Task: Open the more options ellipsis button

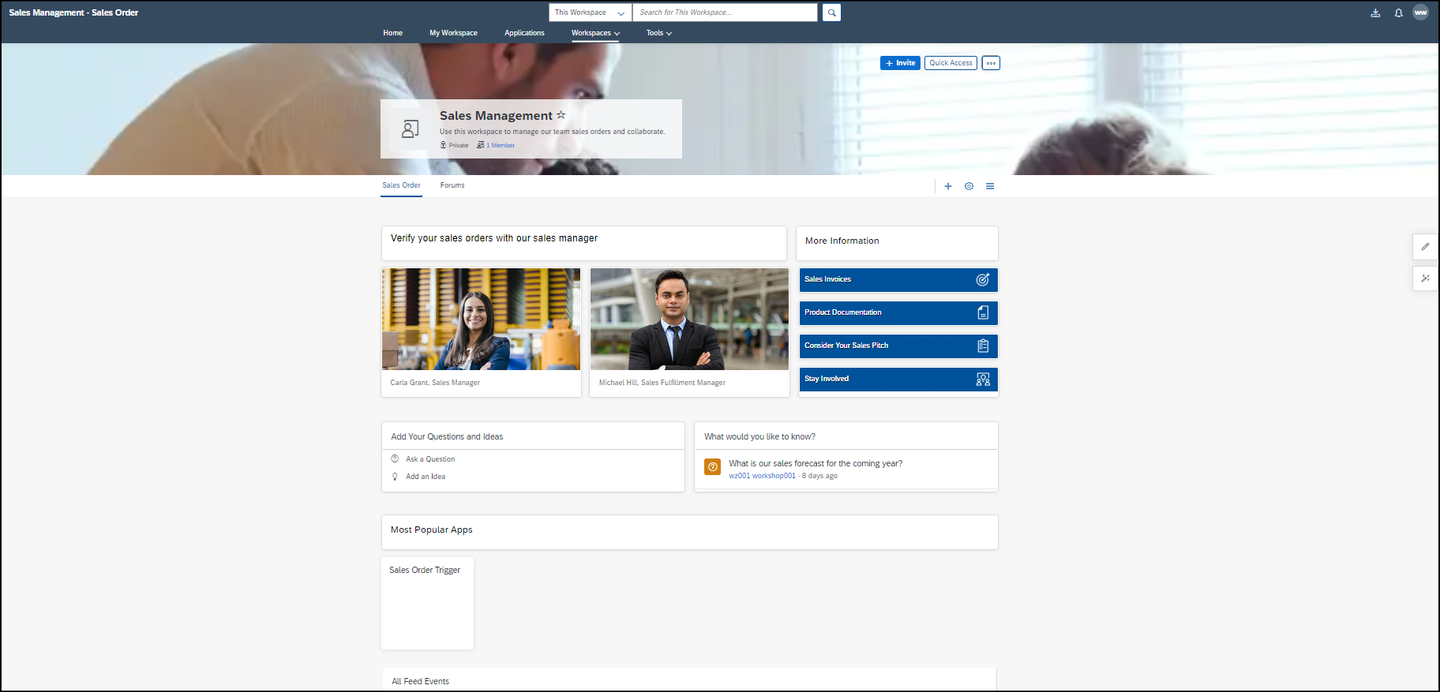Action: coord(991,63)
